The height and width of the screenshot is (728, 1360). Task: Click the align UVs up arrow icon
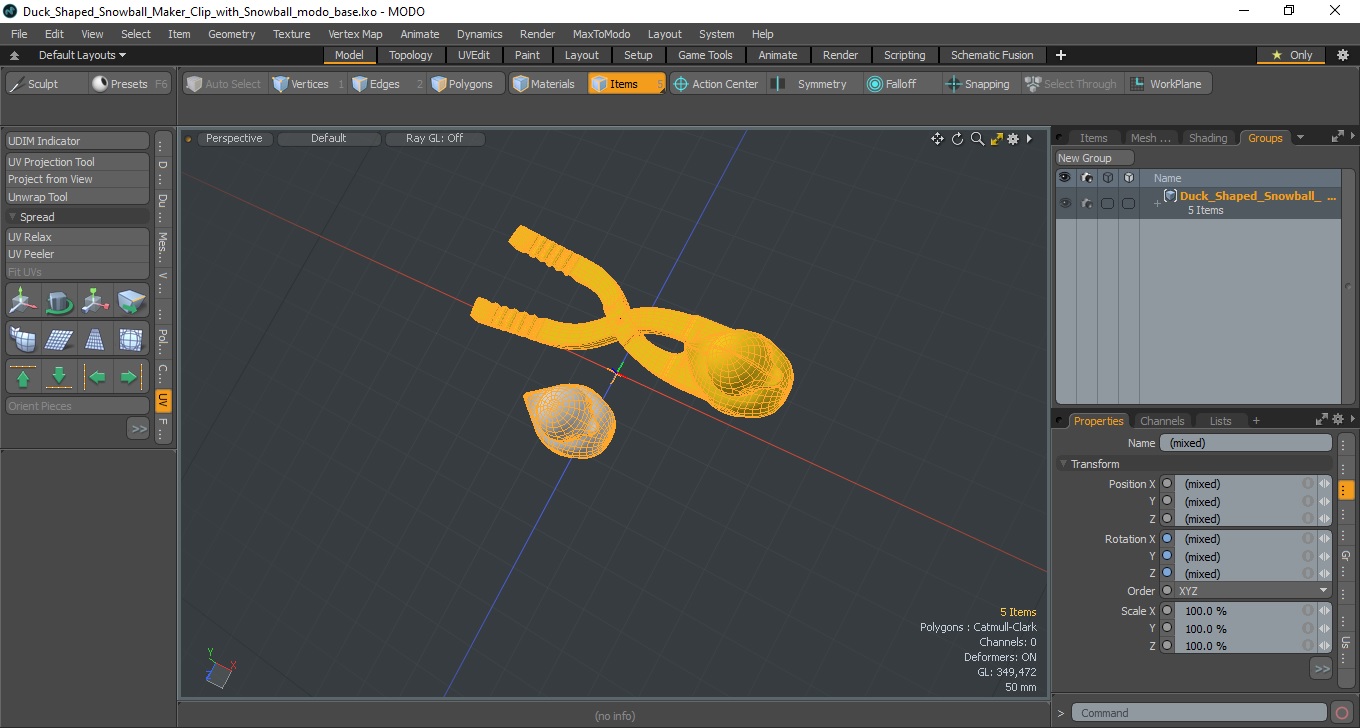23,377
